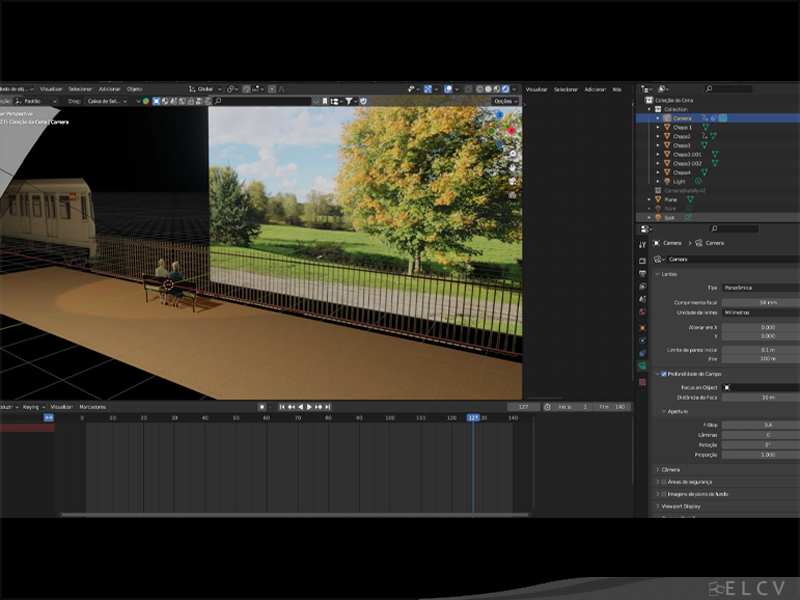Open the Adicionar menu in 3D viewport
Viewport: 800px width, 600px height.
109,89
